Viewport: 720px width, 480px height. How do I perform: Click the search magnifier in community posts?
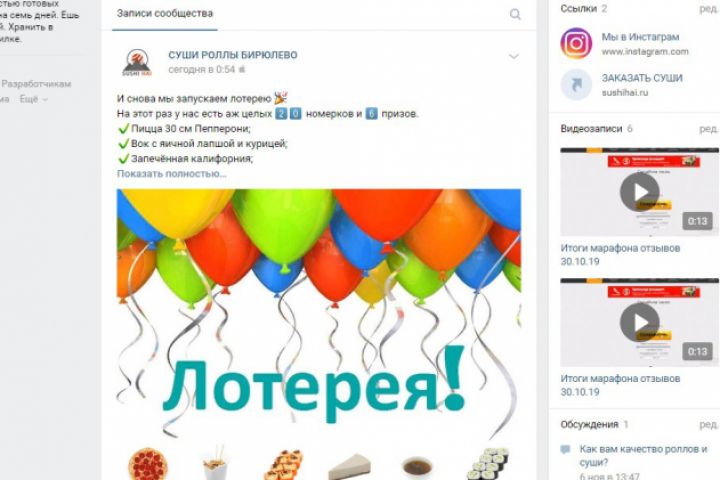[515, 14]
